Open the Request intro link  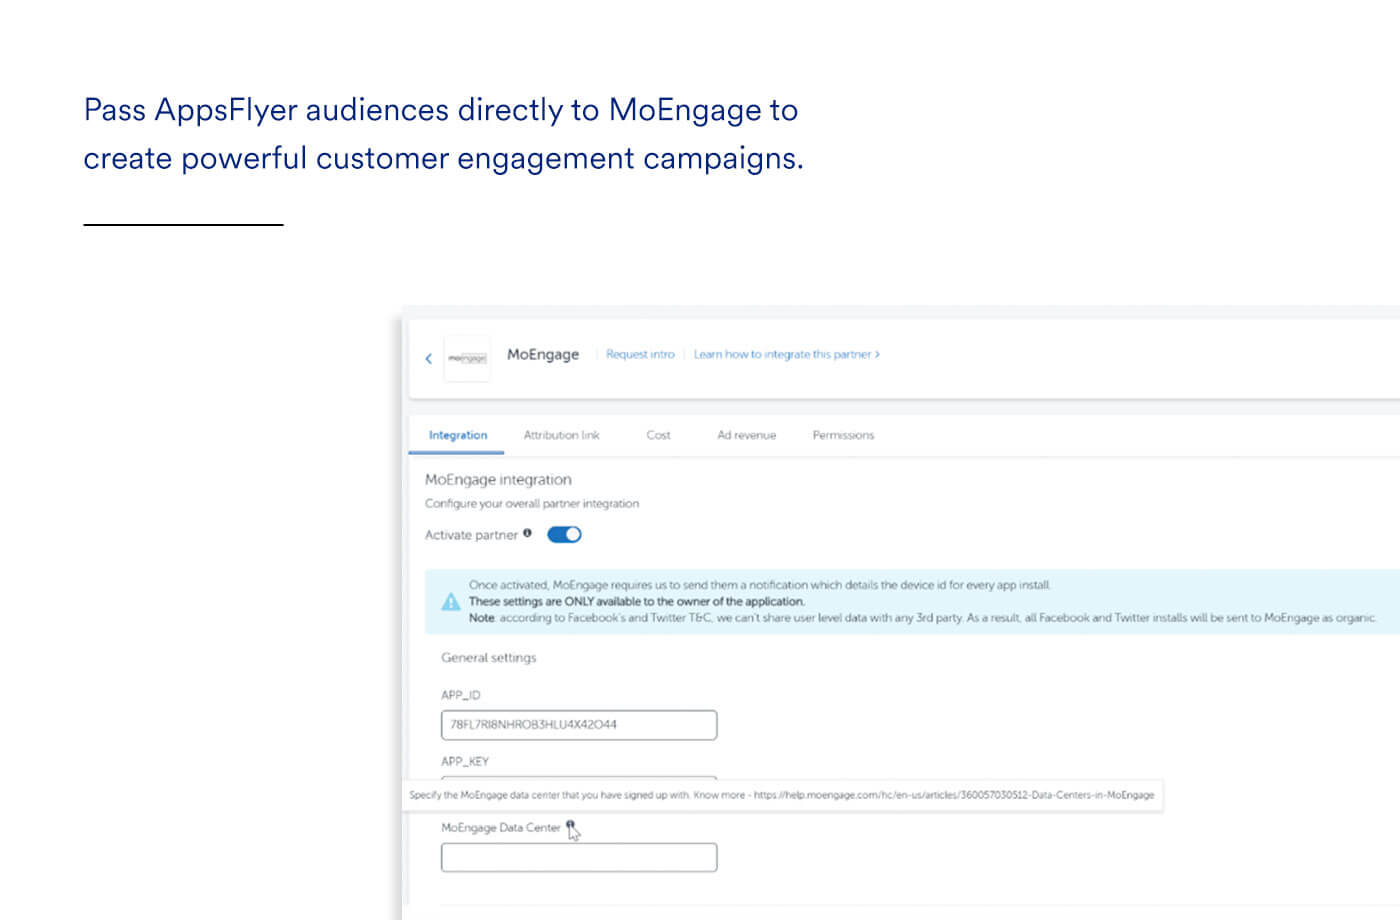(640, 354)
